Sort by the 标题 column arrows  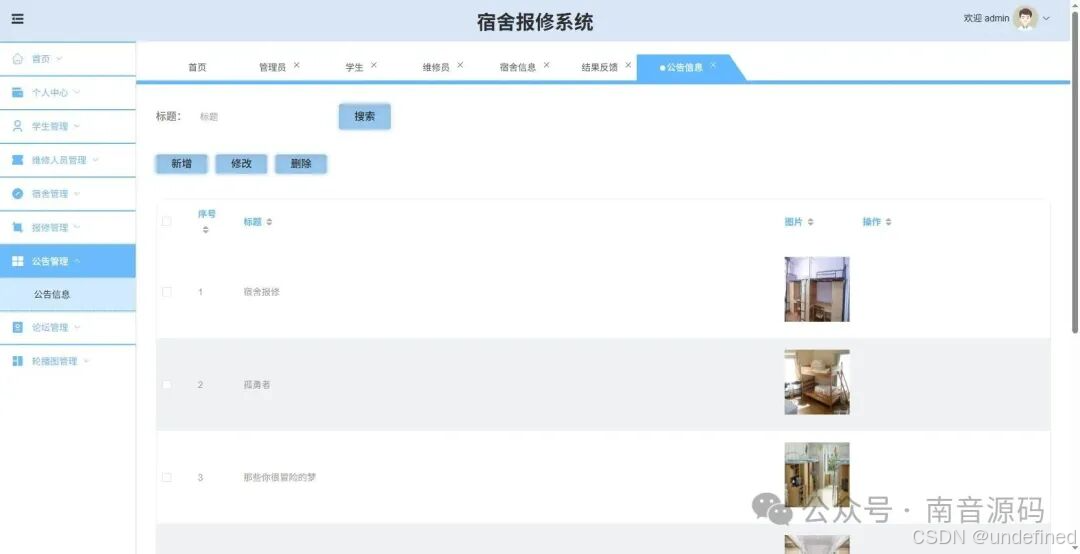(x=269, y=222)
